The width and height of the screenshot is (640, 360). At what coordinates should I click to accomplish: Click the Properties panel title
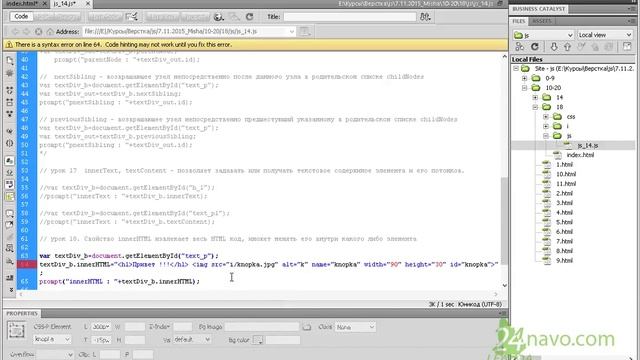click(22, 313)
